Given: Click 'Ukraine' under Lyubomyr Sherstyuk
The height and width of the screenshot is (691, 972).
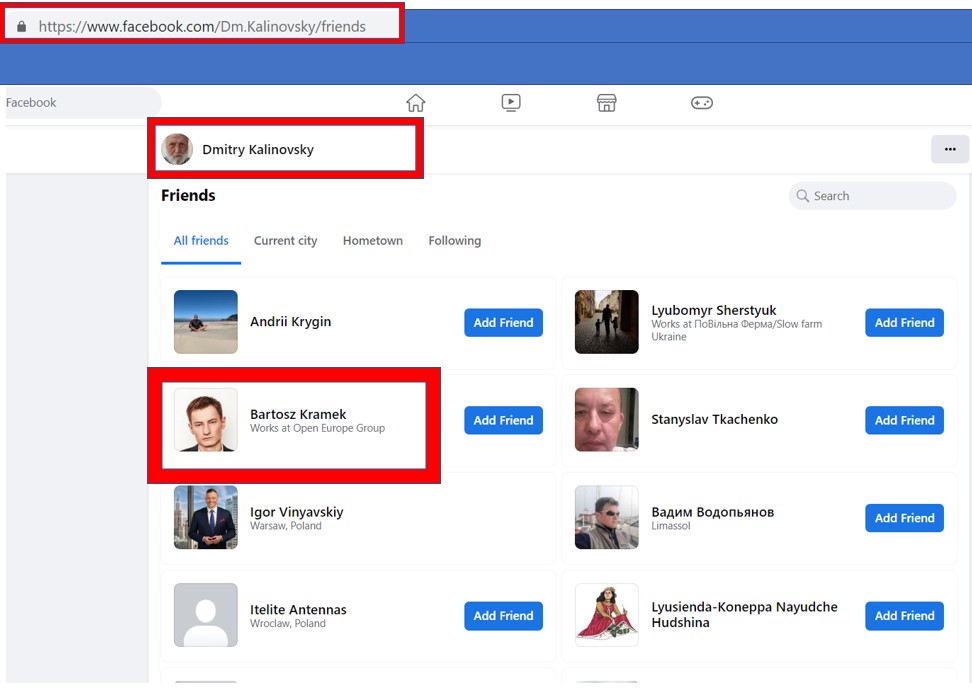Looking at the screenshot, I should click(x=668, y=337).
